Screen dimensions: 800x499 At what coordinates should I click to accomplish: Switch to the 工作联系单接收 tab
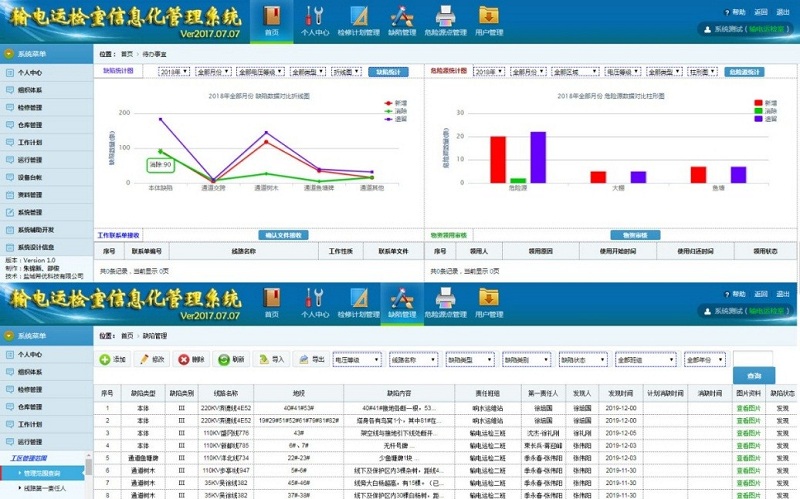pos(121,235)
